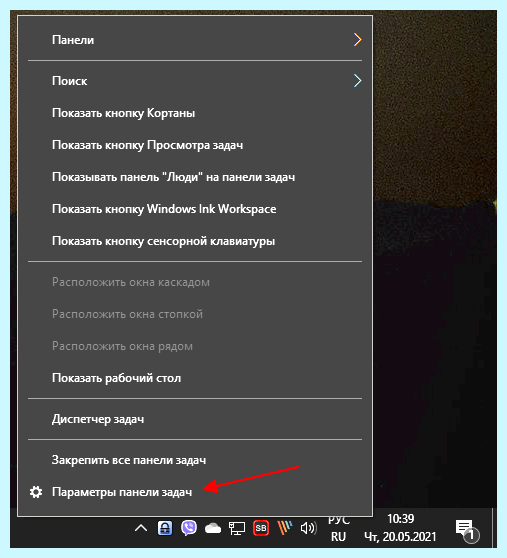Viewport: 507px width, 558px height.
Task: Expand the Панели submenu arrow
Action: tap(358, 40)
